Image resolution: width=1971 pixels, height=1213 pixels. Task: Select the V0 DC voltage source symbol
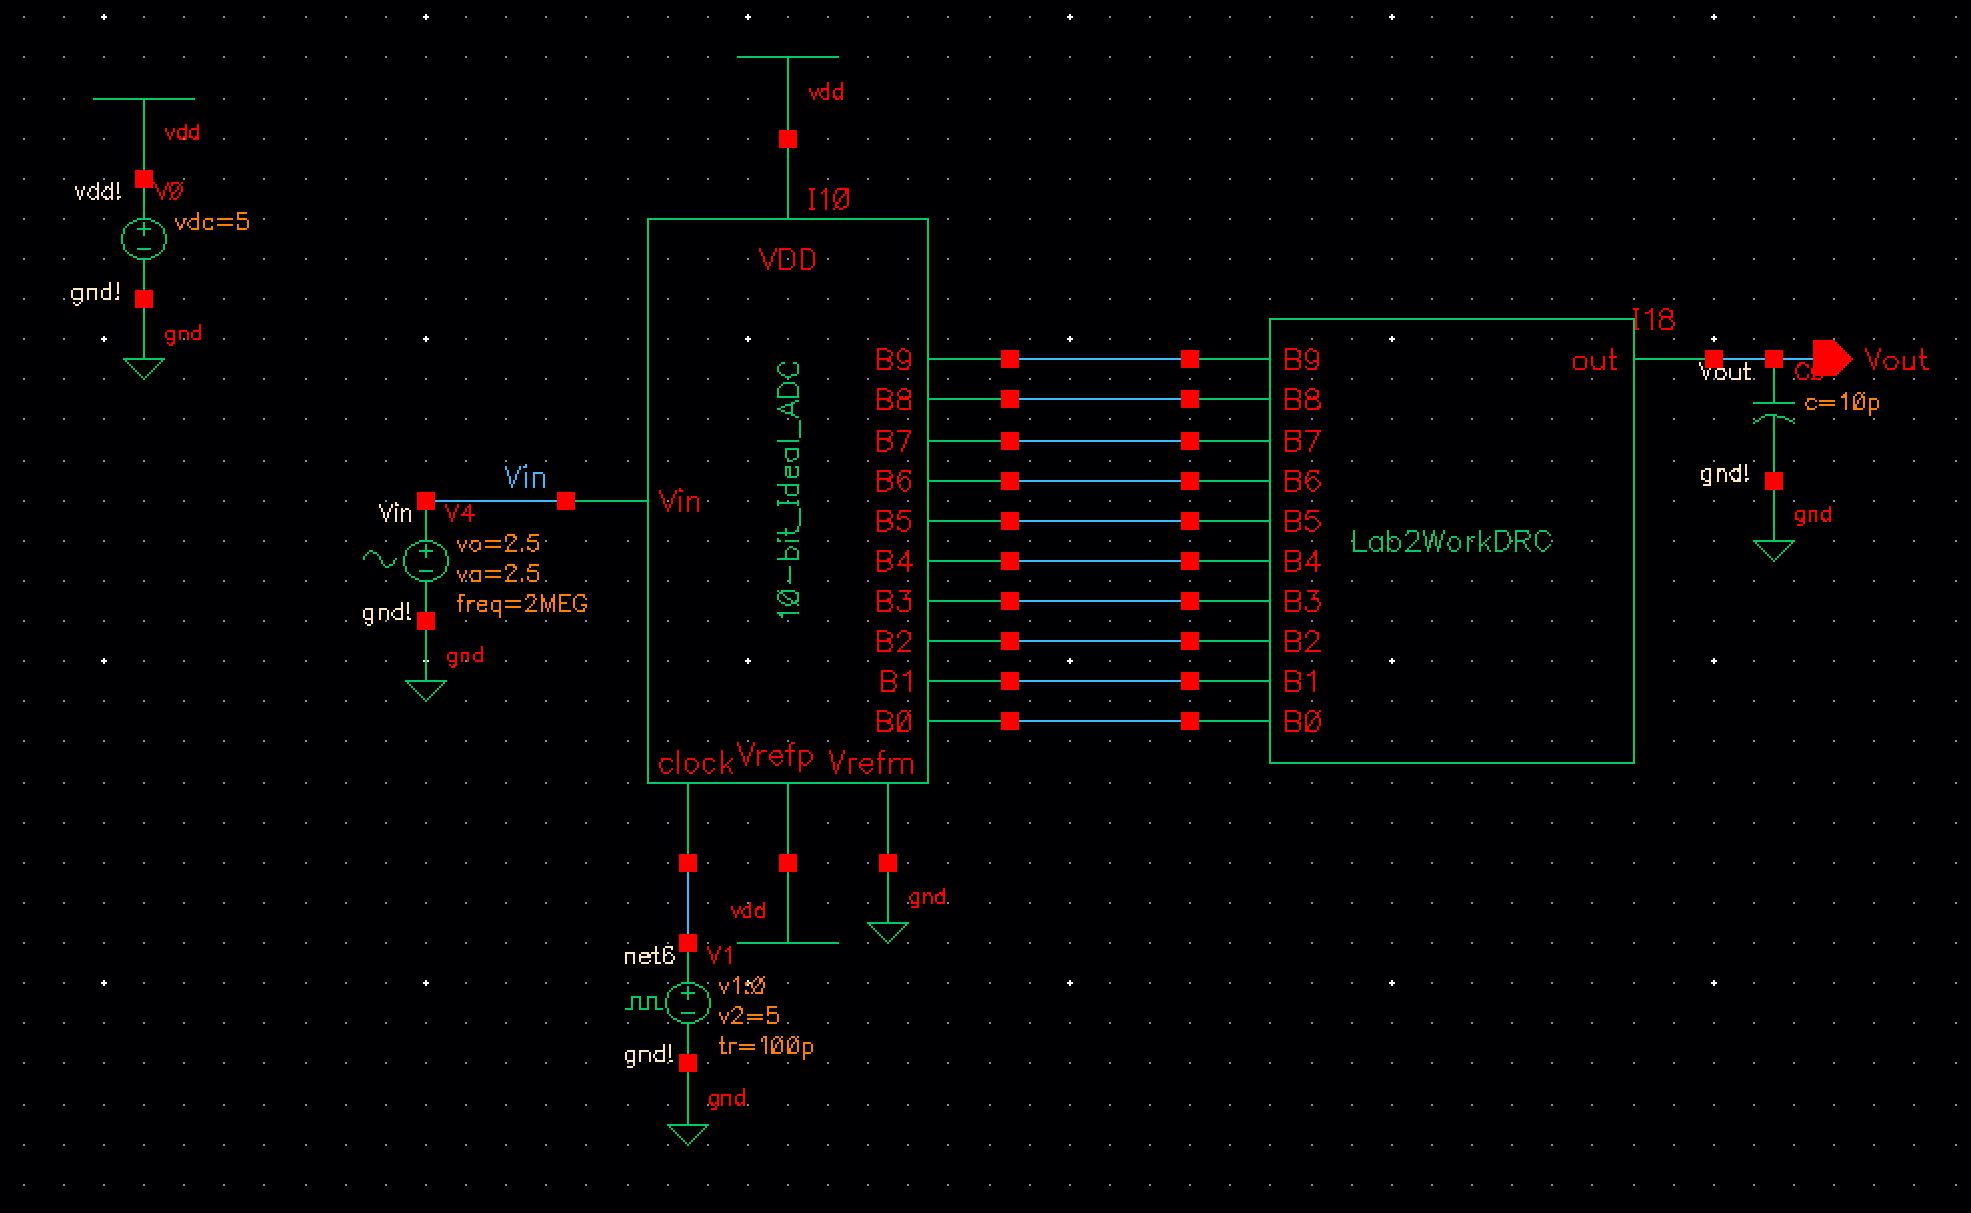(144, 239)
